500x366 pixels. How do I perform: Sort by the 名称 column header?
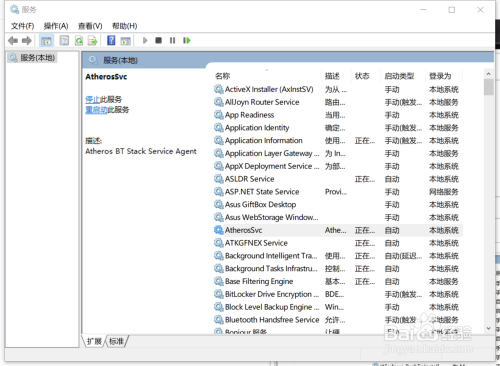[222, 76]
